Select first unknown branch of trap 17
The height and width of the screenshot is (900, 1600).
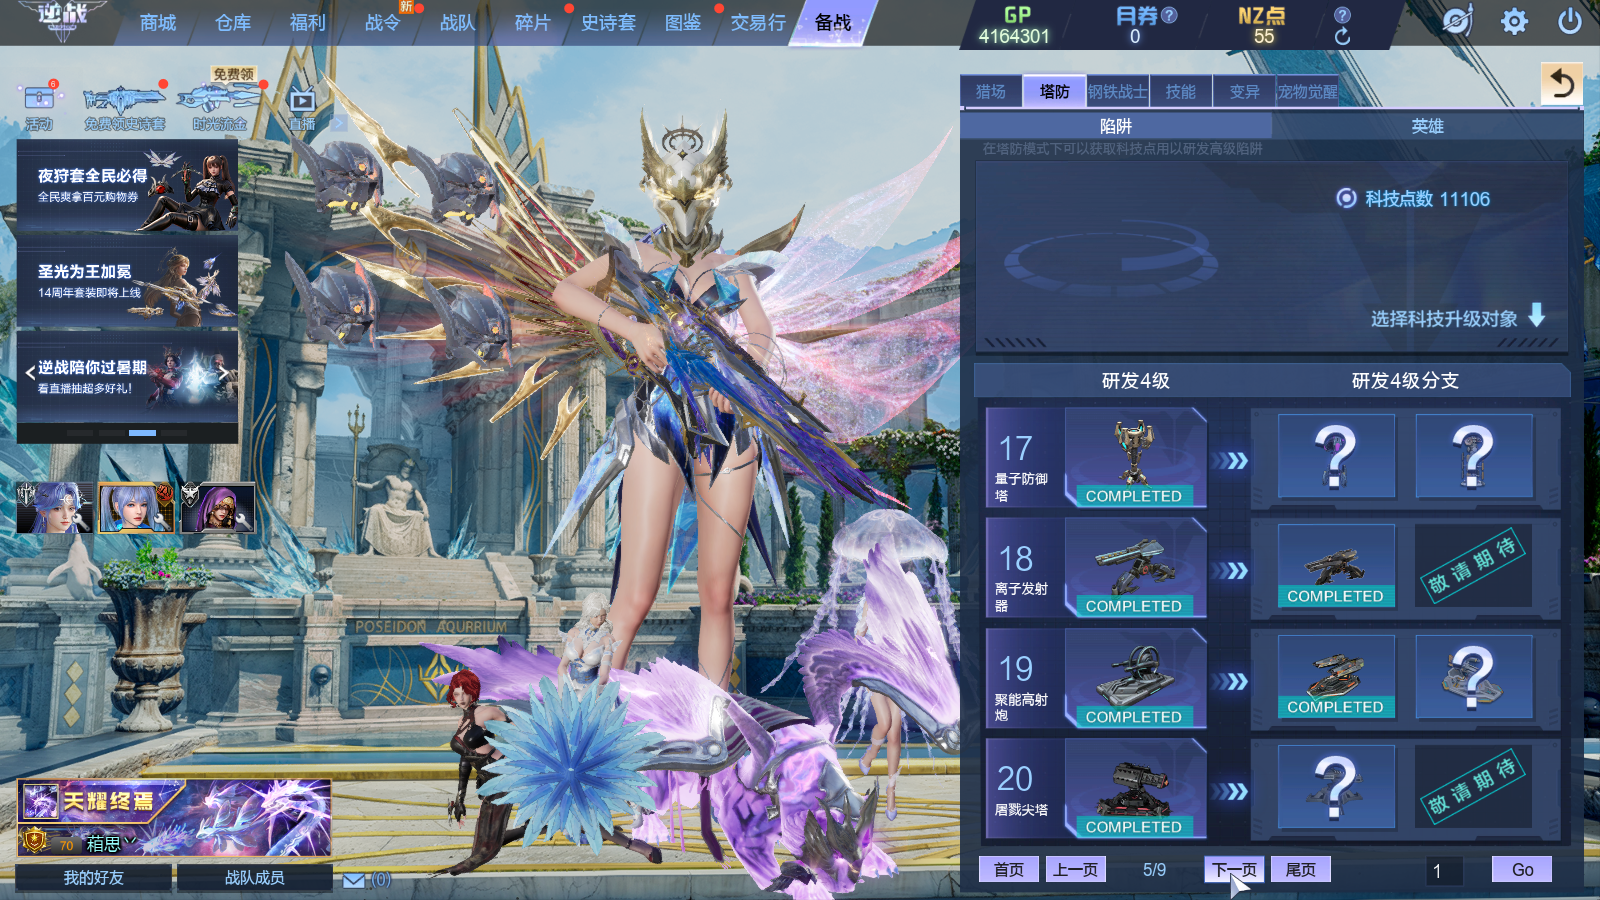click(1336, 456)
